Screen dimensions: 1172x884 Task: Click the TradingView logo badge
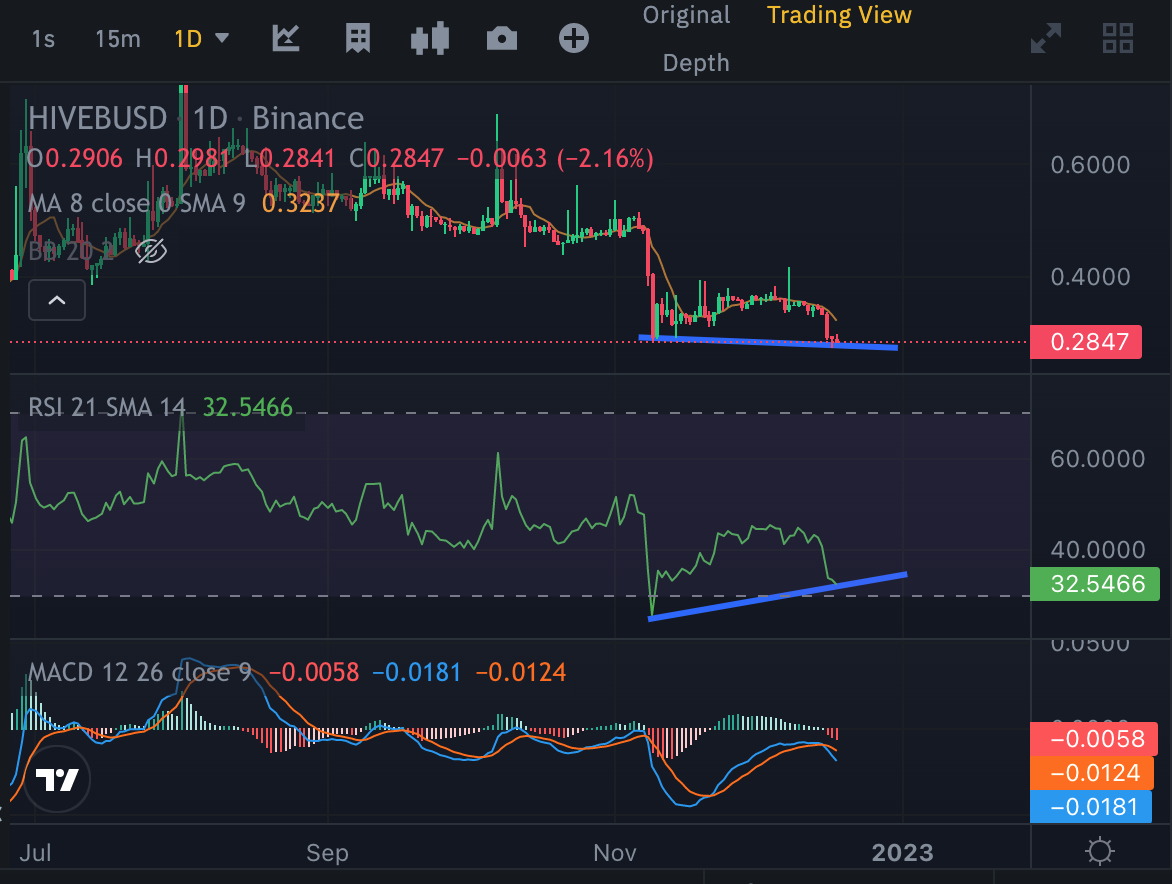[57, 779]
